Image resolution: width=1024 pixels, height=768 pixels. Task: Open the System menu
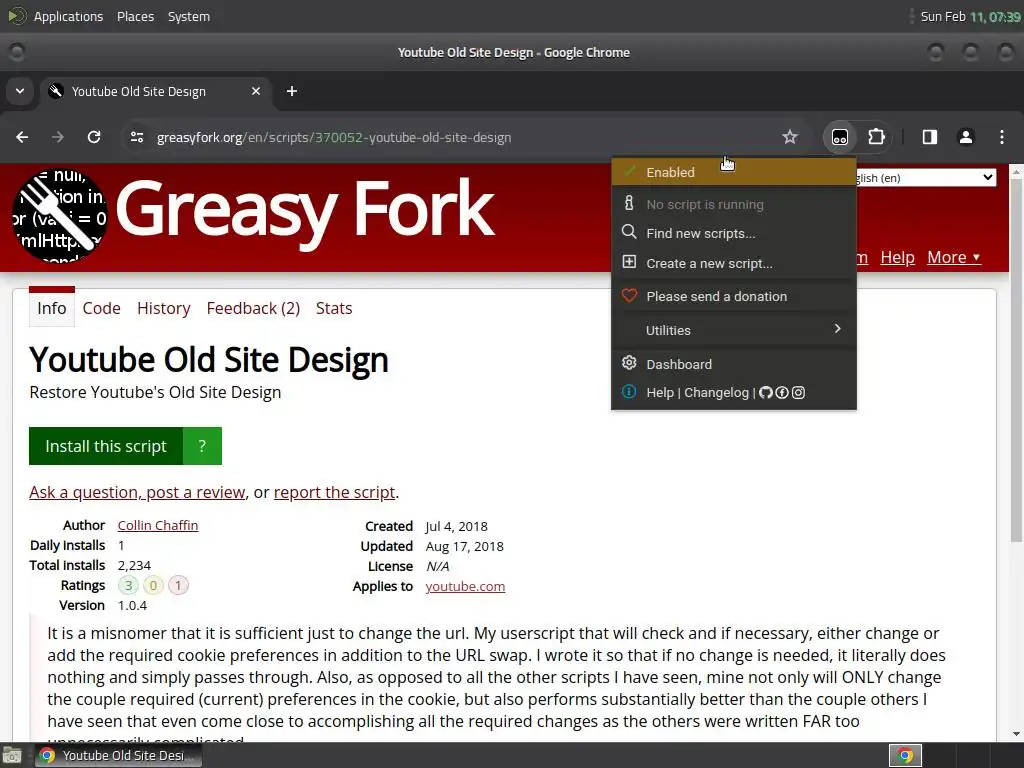point(189,16)
